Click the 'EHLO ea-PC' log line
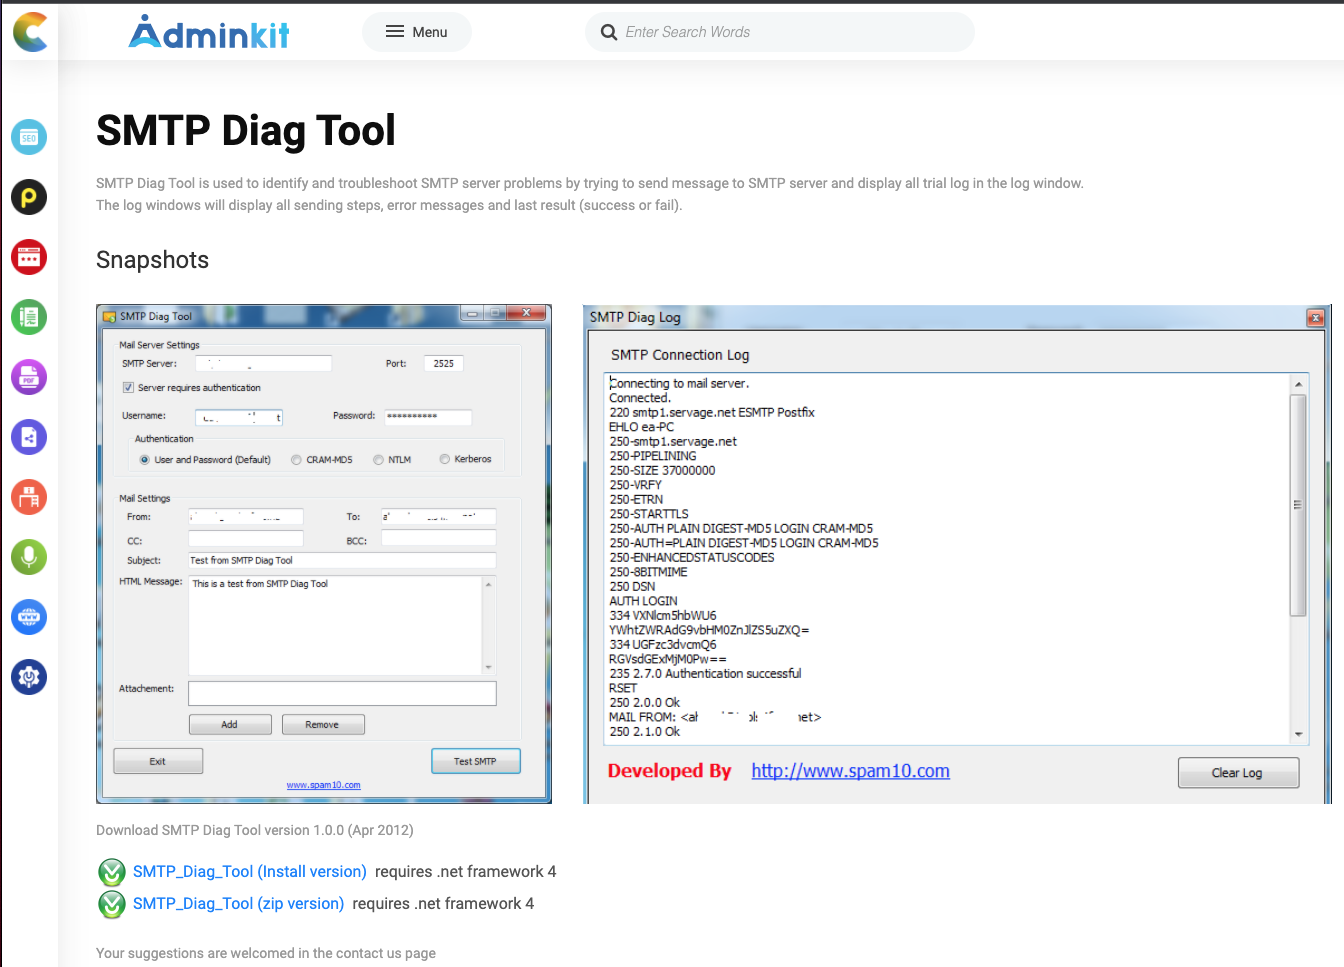This screenshot has height=967, width=1344. 641,427
